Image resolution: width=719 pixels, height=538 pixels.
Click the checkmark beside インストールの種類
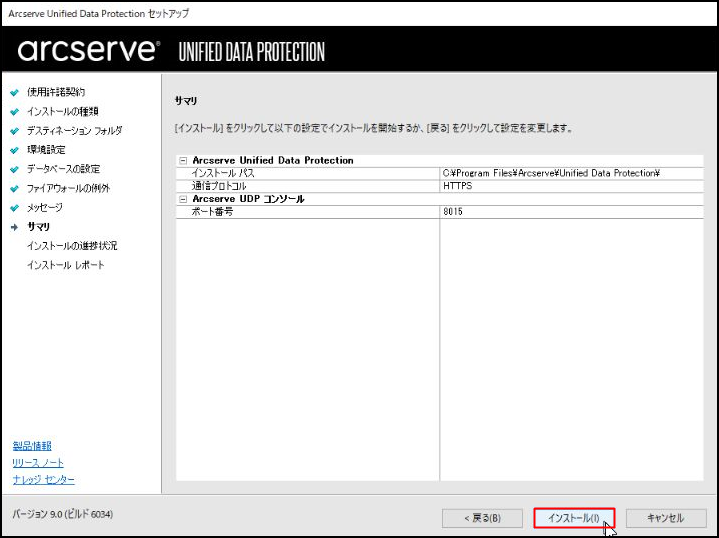pos(14,111)
